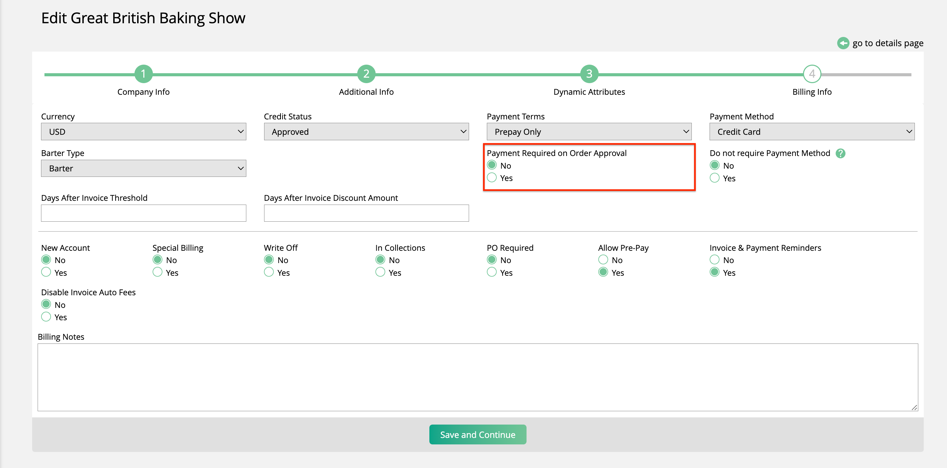This screenshot has height=468, width=947.
Task: Select Yes for Write Off
Action: pos(269,272)
